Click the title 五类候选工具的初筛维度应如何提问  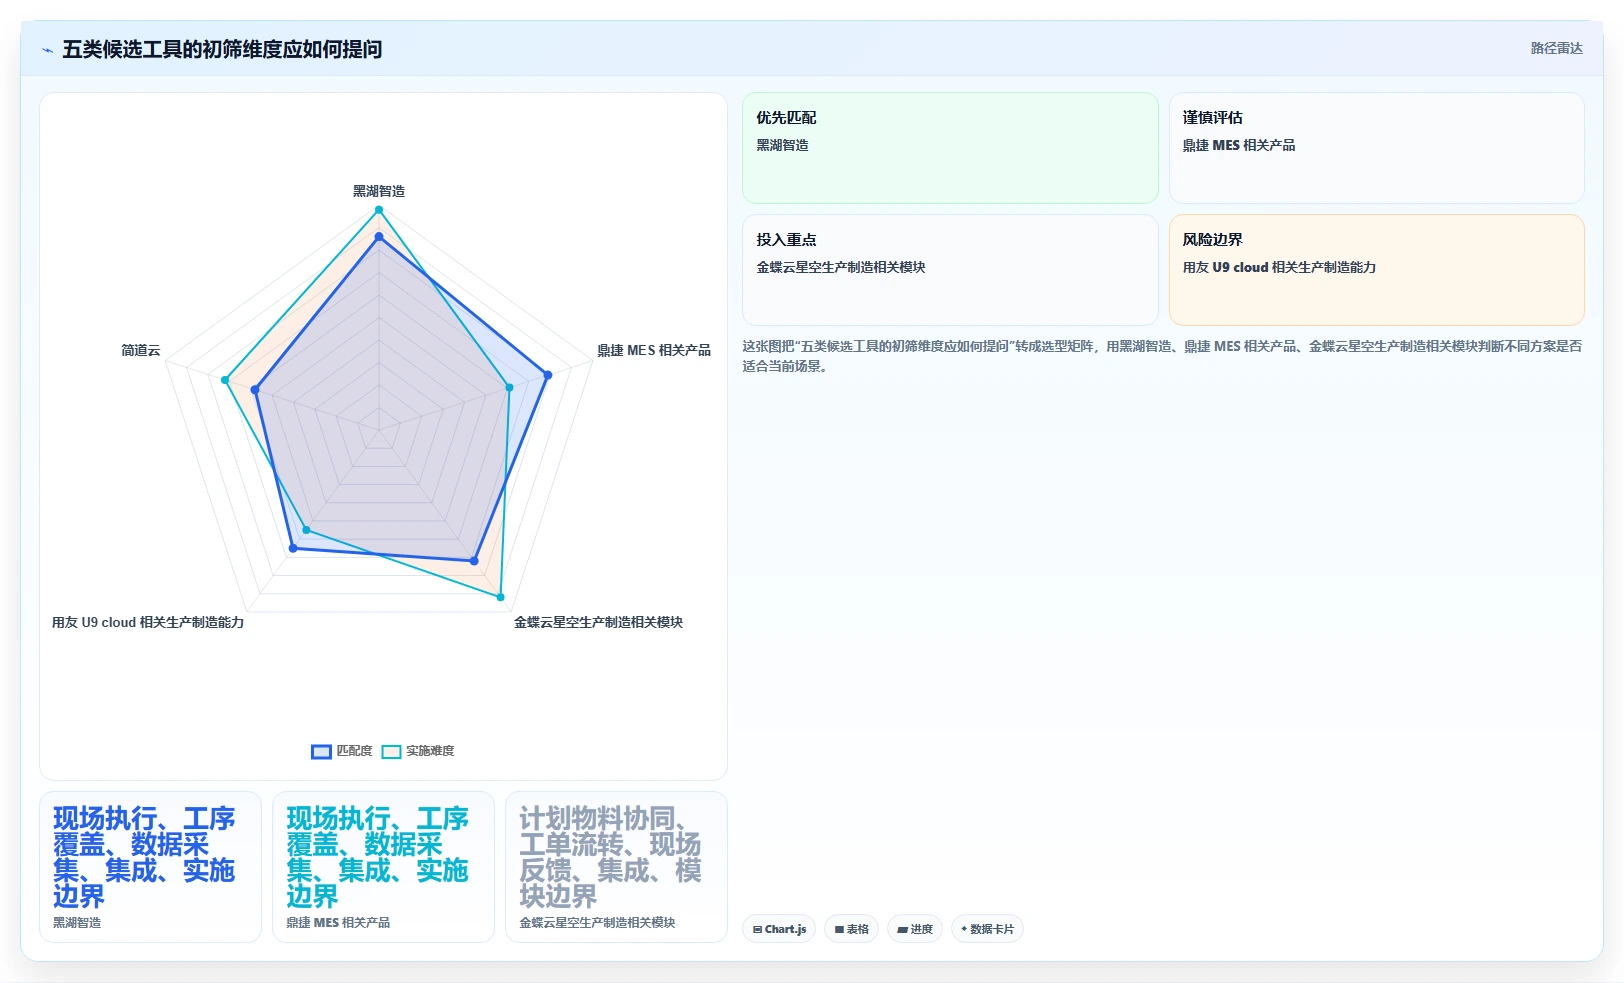222,49
